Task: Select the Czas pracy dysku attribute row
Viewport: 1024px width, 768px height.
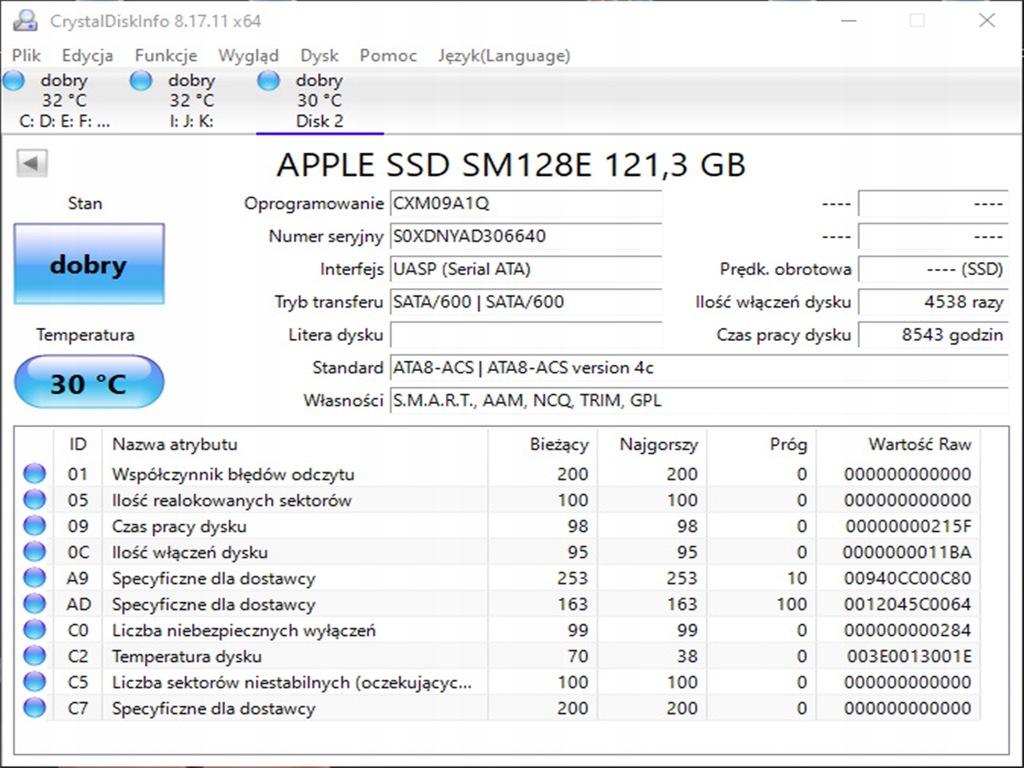Action: [x=300, y=526]
